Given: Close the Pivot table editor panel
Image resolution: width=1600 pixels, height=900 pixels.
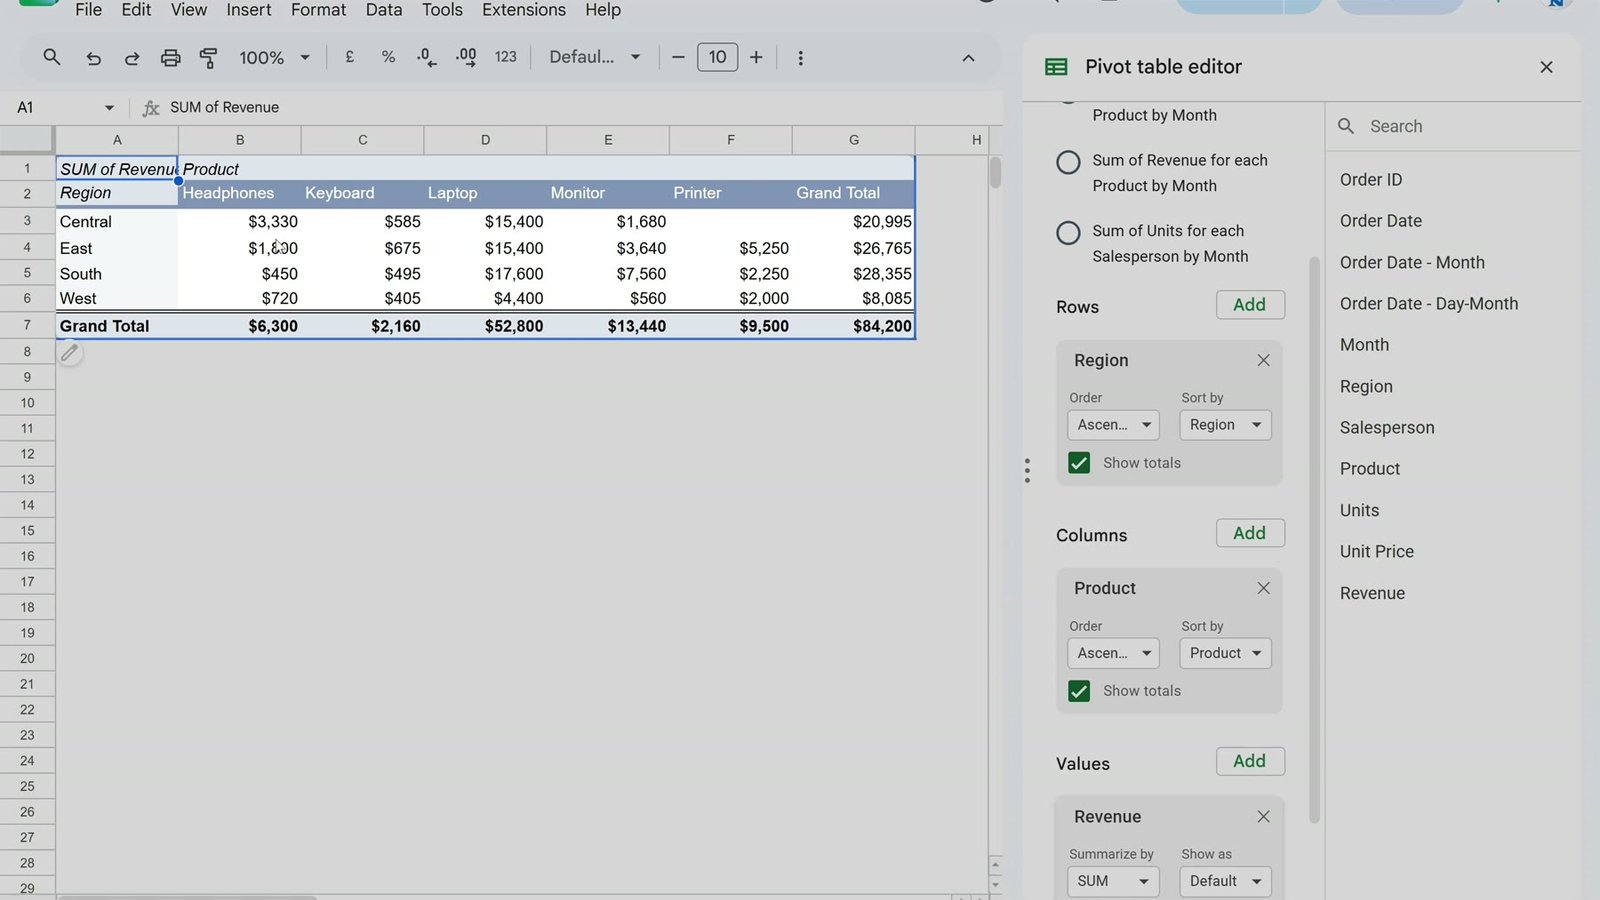Looking at the screenshot, I should [1546, 67].
